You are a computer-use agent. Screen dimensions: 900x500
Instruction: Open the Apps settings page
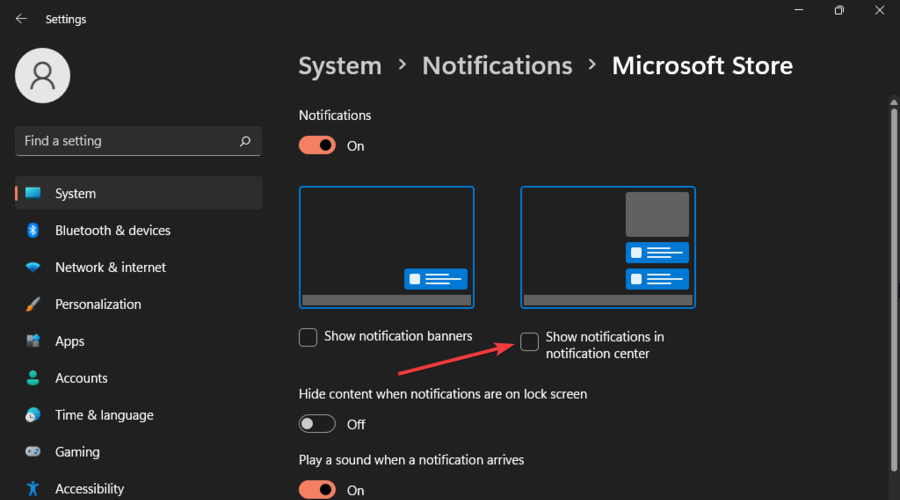tap(70, 342)
